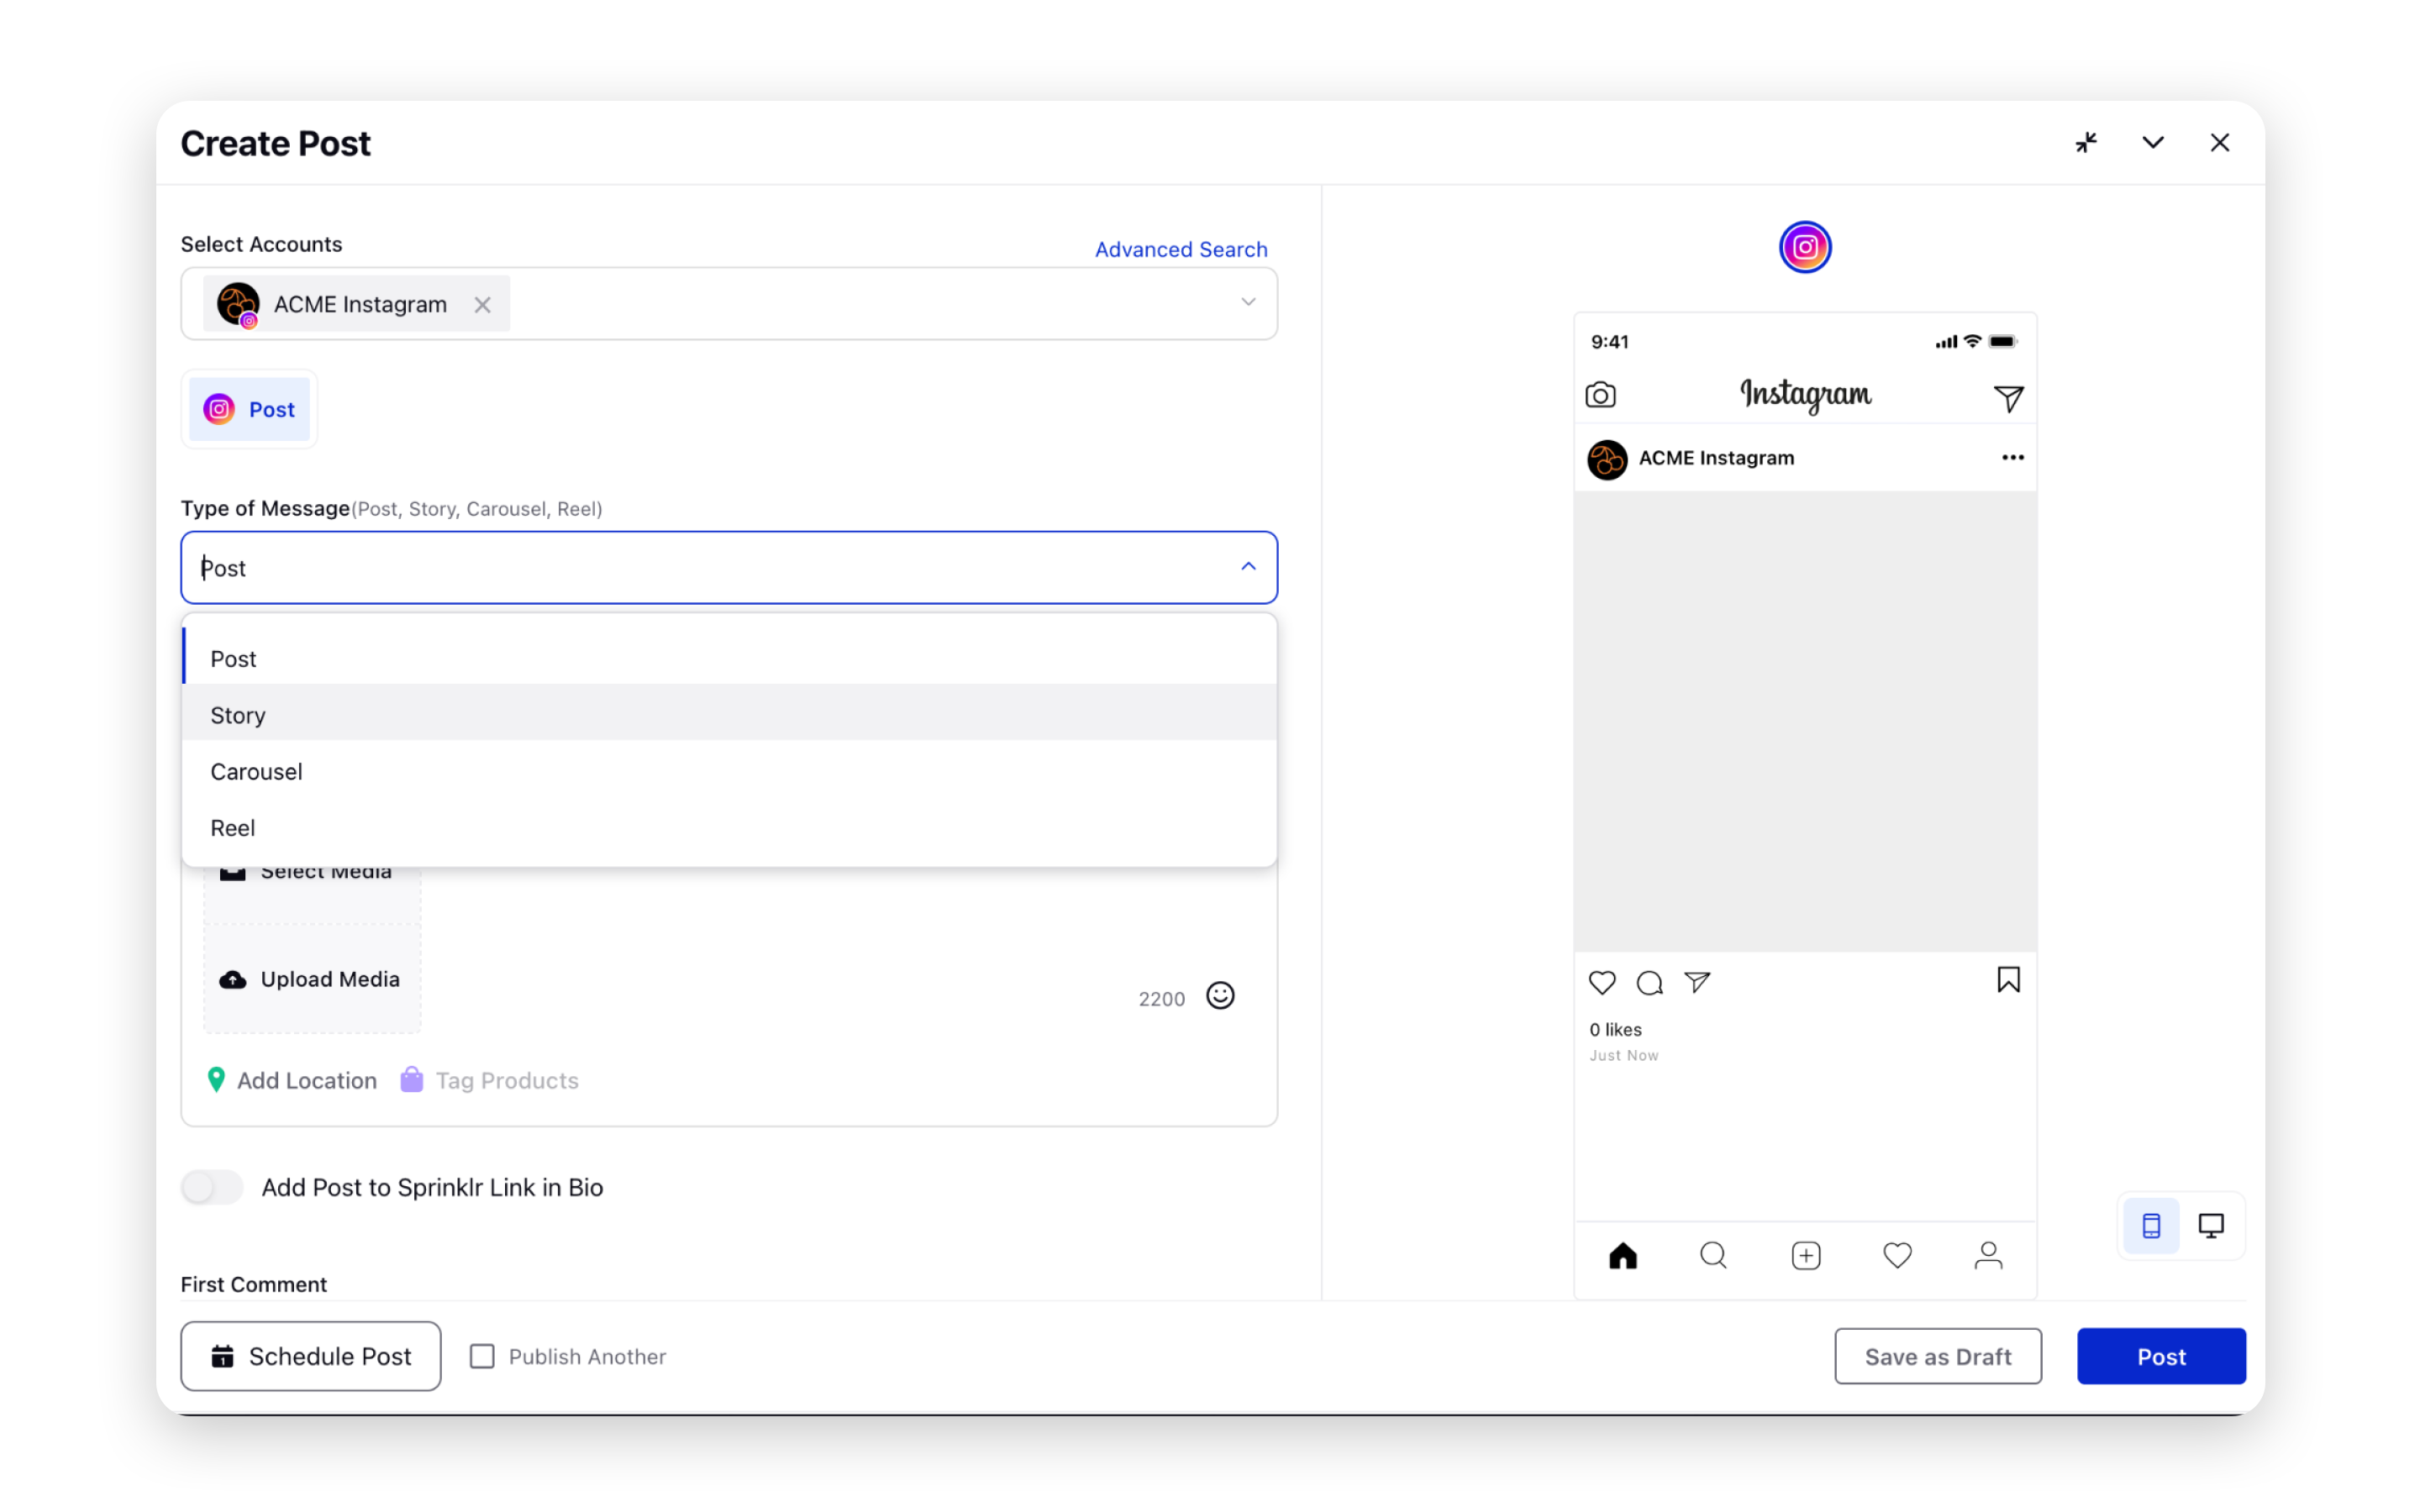Image resolution: width=2420 pixels, height=1512 pixels.
Task: Click the Add Location pin icon
Action: 216,1080
